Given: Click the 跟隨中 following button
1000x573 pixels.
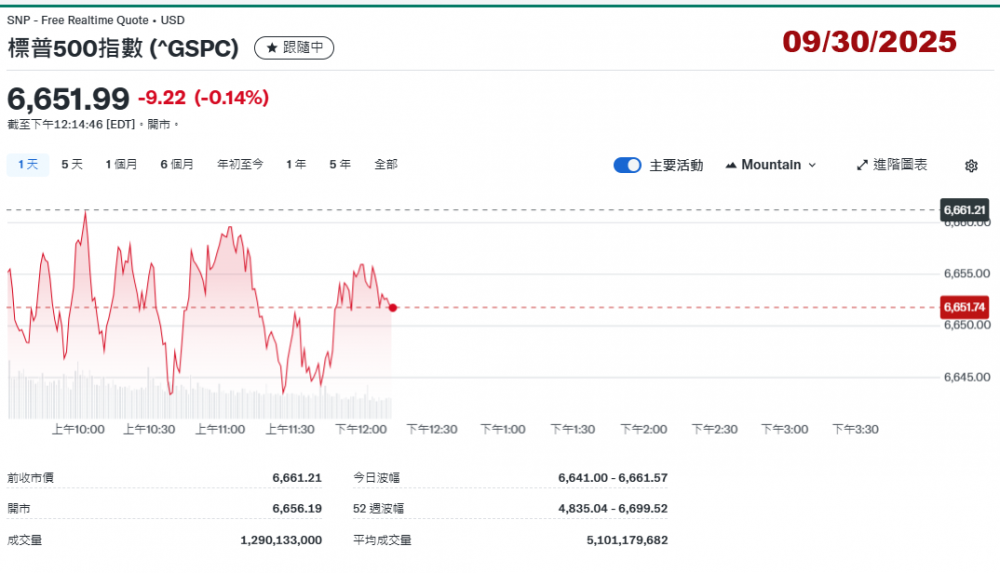Looking at the screenshot, I should point(304,48).
